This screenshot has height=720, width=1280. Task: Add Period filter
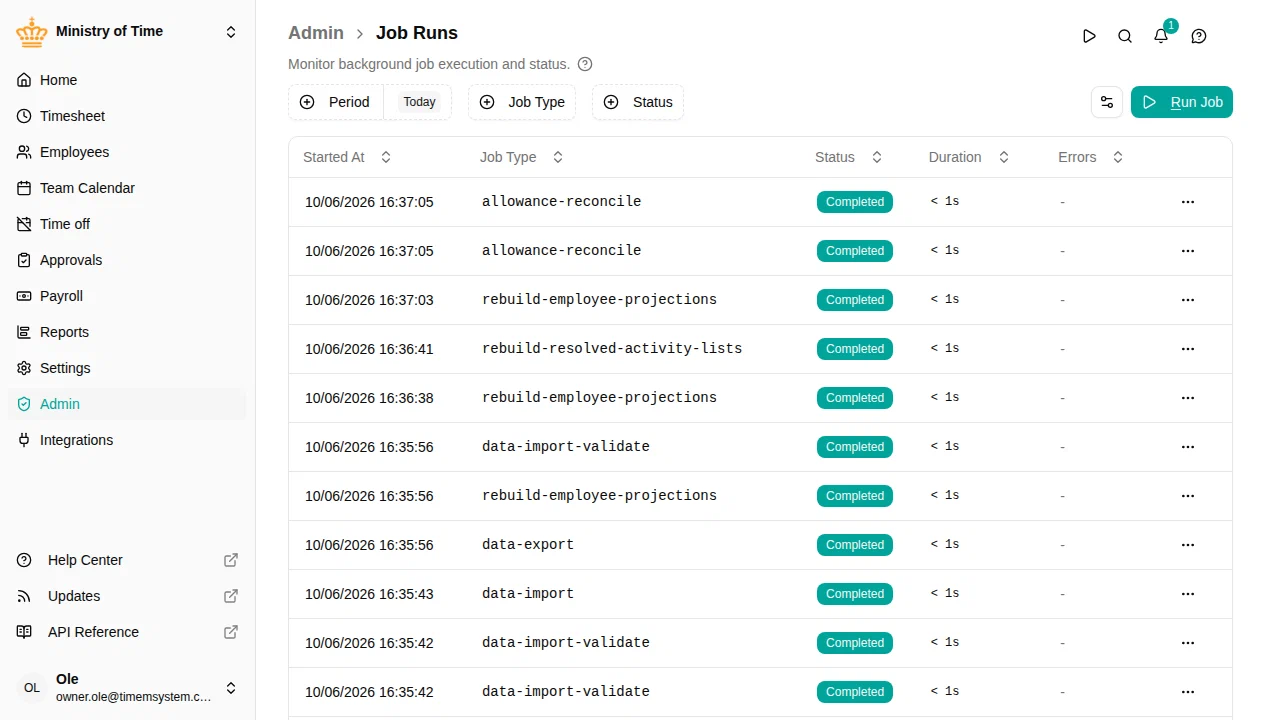point(336,102)
